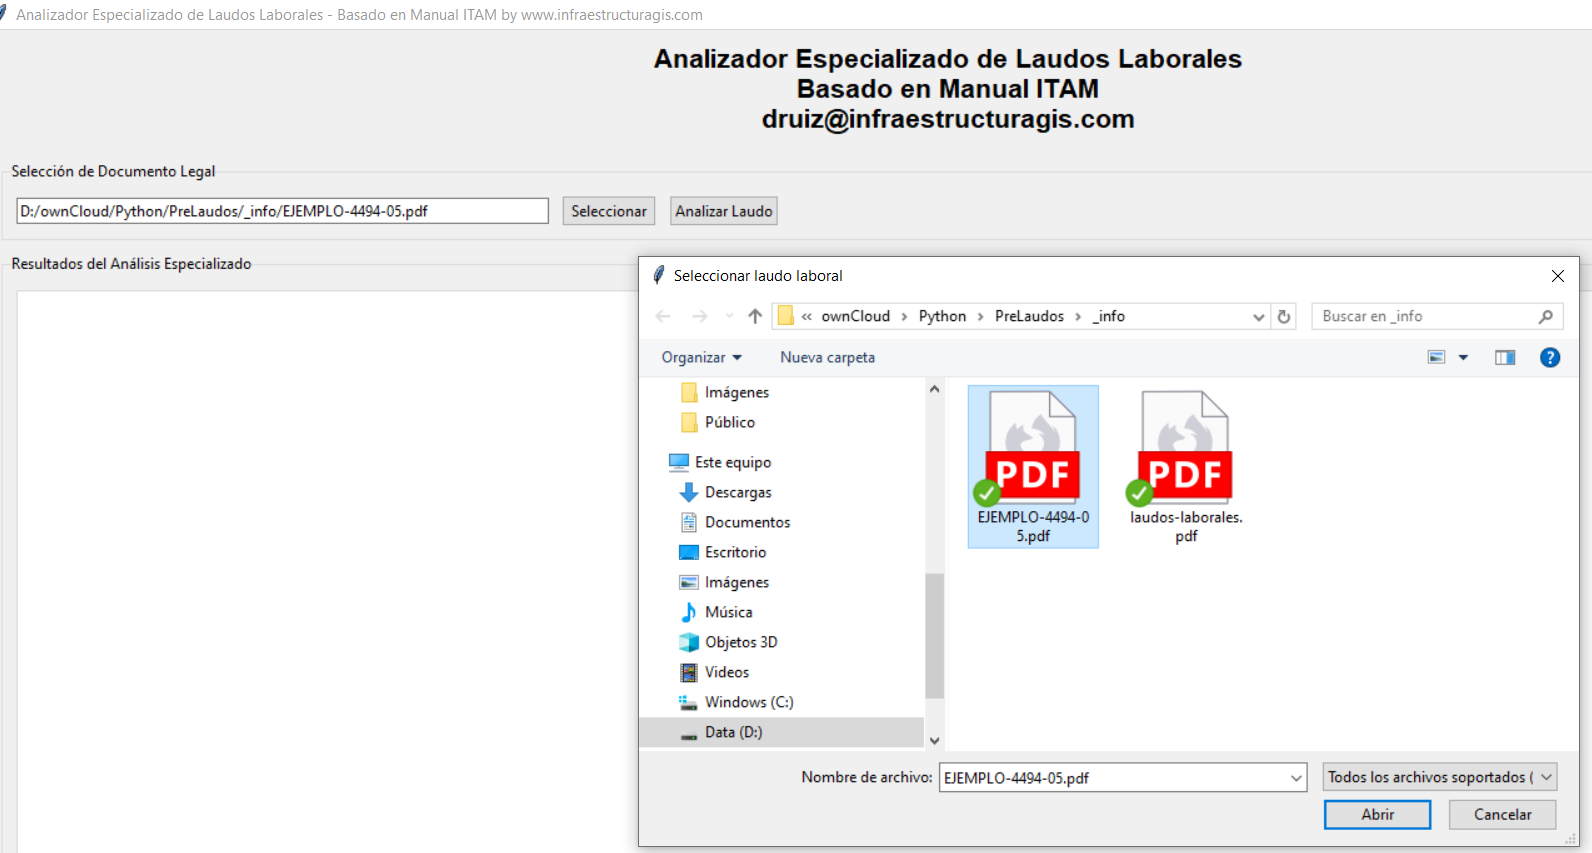Click the search magnifier icon in Buscar field
1592x853 pixels.
[1546, 316]
